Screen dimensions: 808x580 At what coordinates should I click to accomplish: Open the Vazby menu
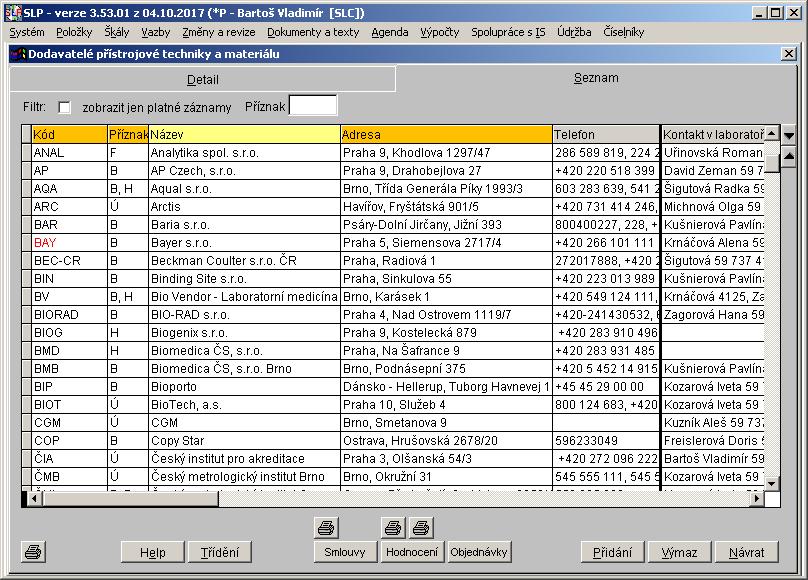[x=156, y=32]
